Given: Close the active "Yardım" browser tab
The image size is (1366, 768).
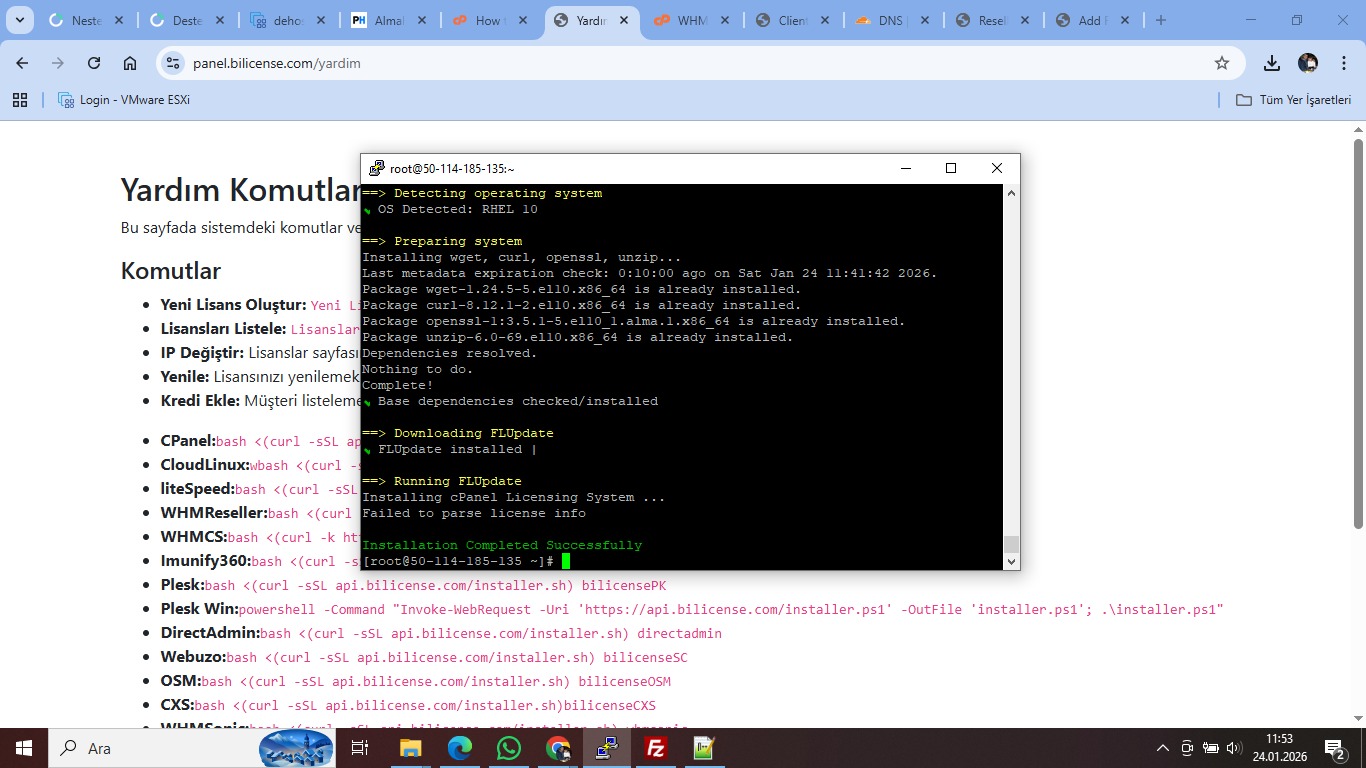Looking at the screenshot, I should click(x=626, y=20).
